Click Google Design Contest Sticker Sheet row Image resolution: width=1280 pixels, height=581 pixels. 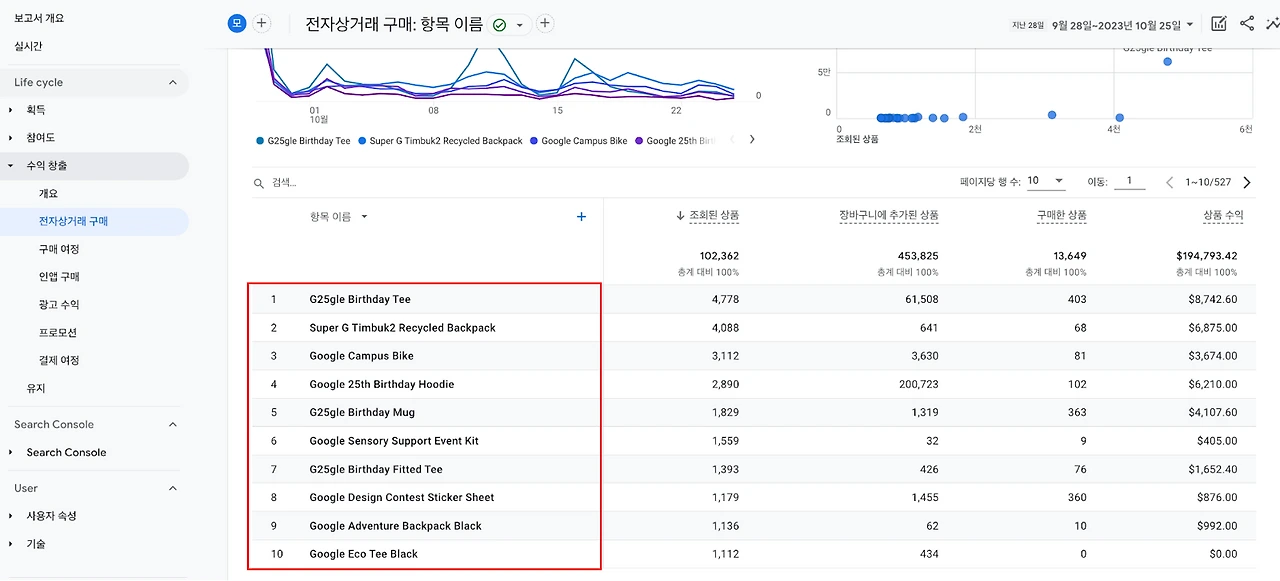click(x=402, y=497)
